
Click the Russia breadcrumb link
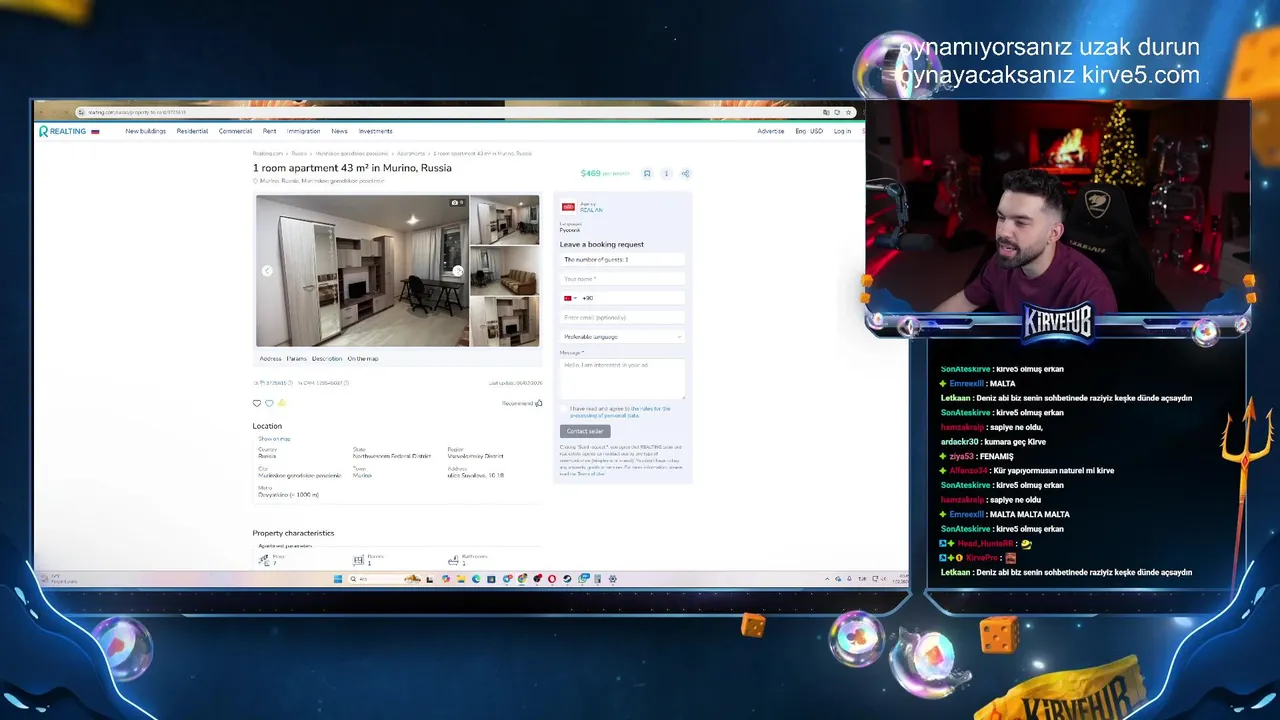[x=299, y=153]
